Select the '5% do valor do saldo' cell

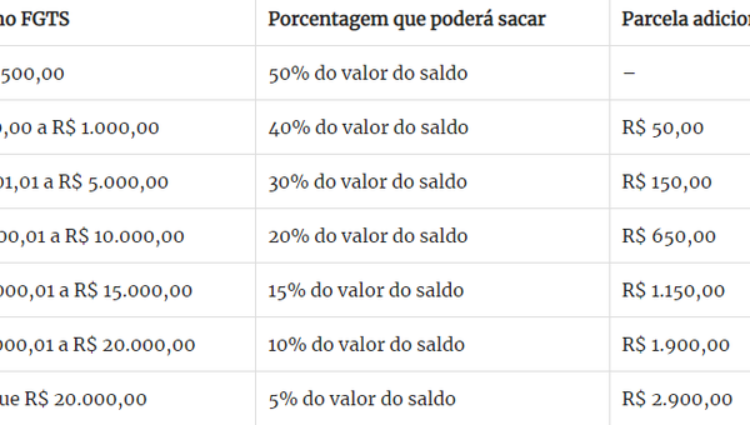pyautogui.click(x=362, y=399)
